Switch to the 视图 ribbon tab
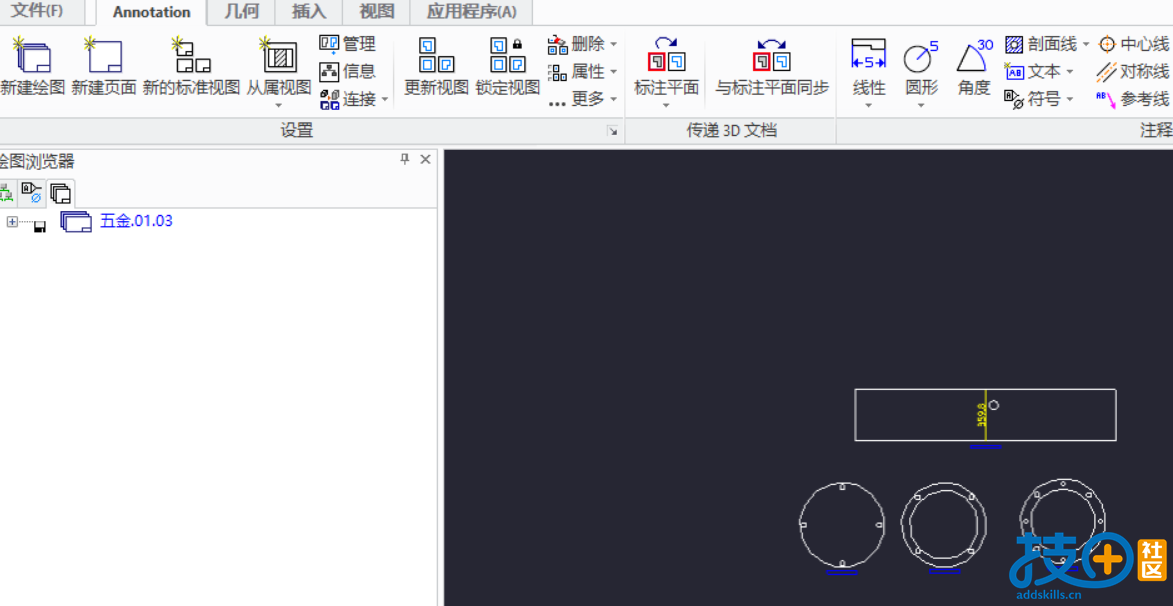Image resolution: width=1173 pixels, height=606 pixels. tap(376, 11)
